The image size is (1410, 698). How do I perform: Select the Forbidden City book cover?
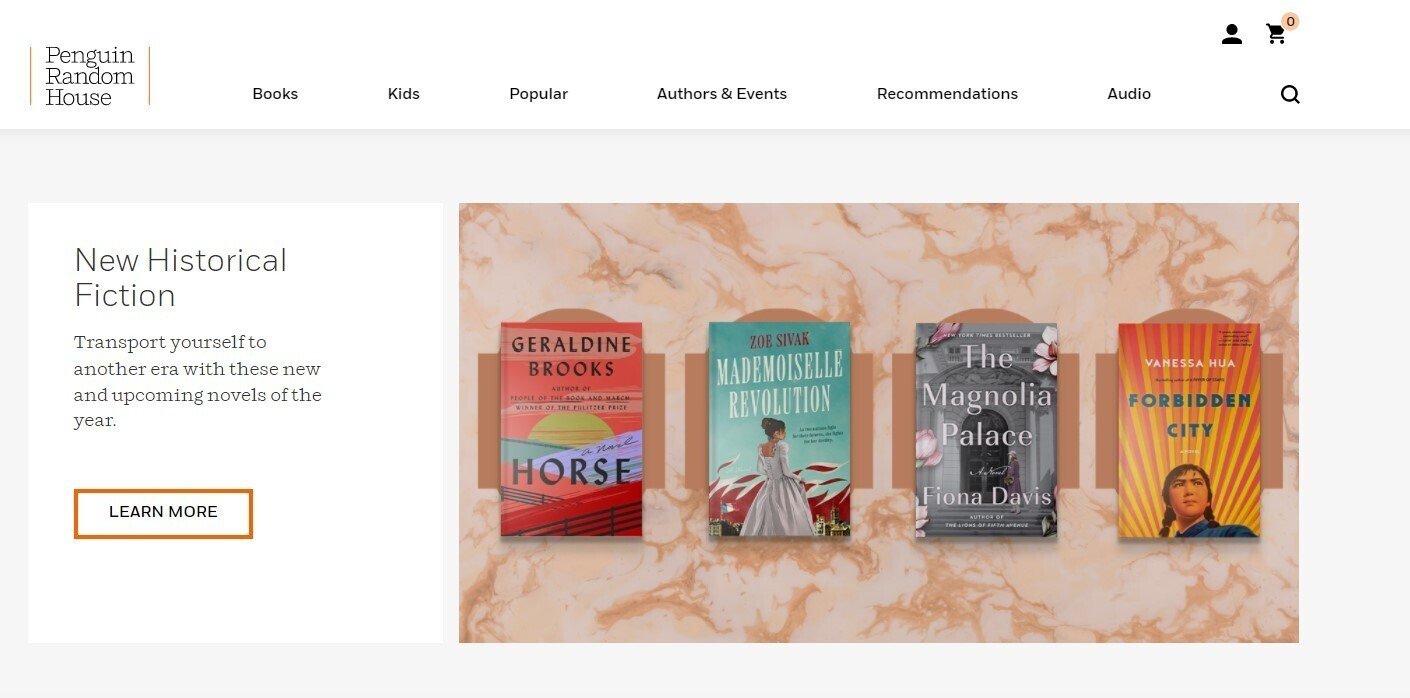pos(1189,430)
